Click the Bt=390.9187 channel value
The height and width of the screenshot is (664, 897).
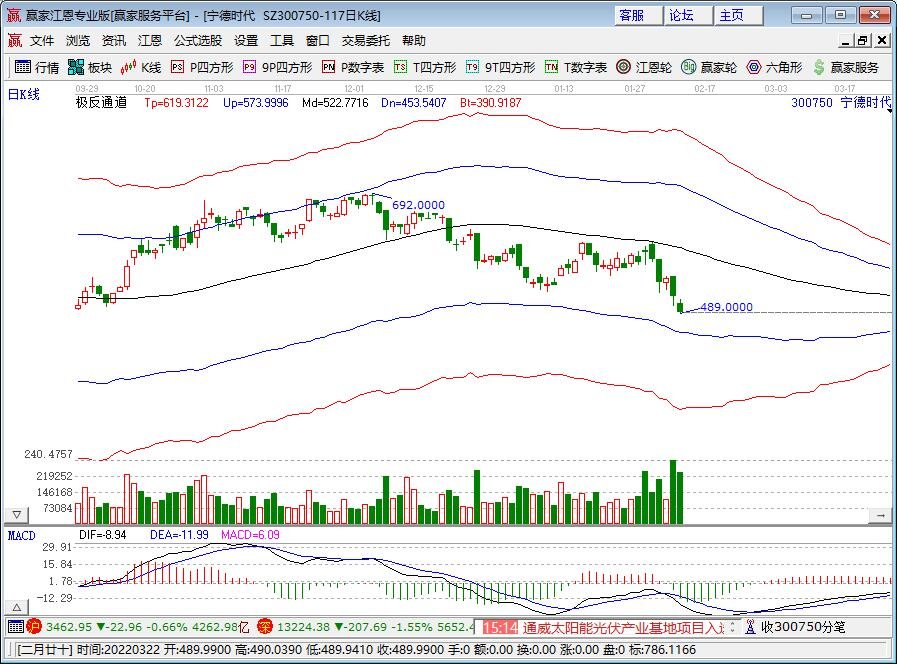click(x=491, y=103)
